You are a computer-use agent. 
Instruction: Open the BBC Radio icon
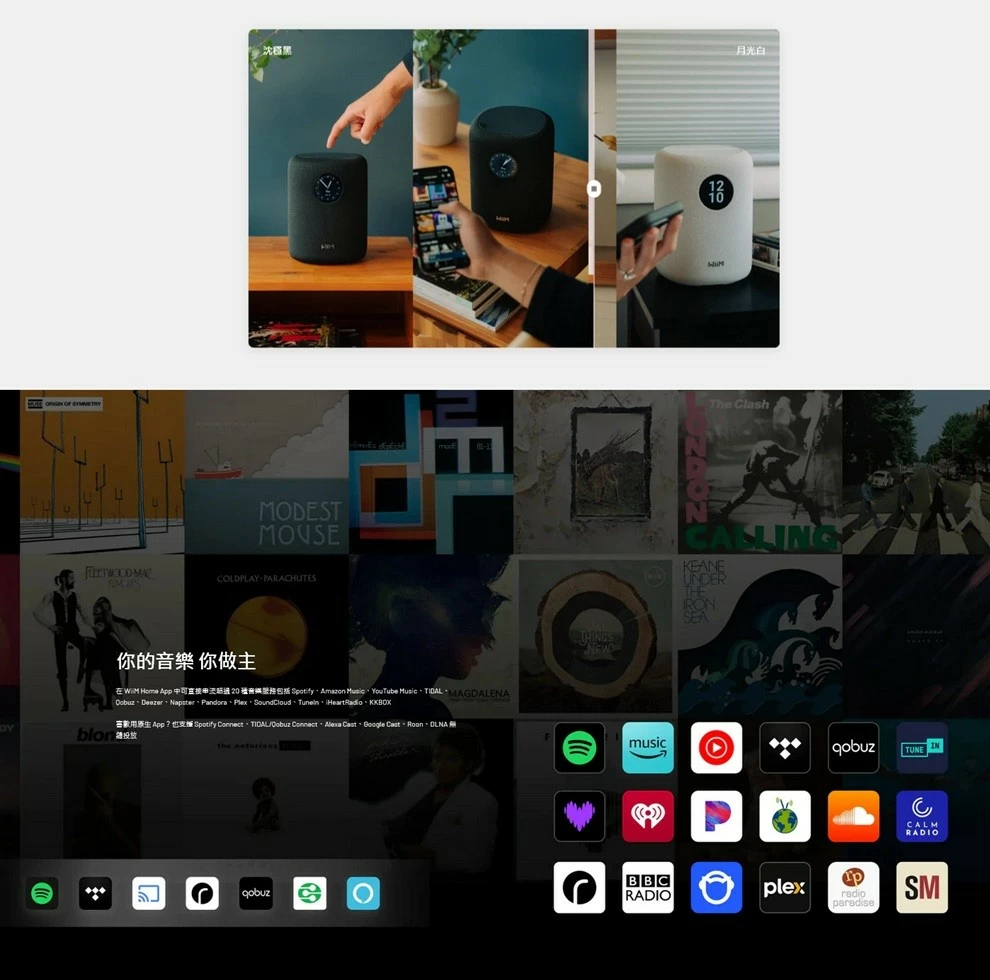coord(648,887)
